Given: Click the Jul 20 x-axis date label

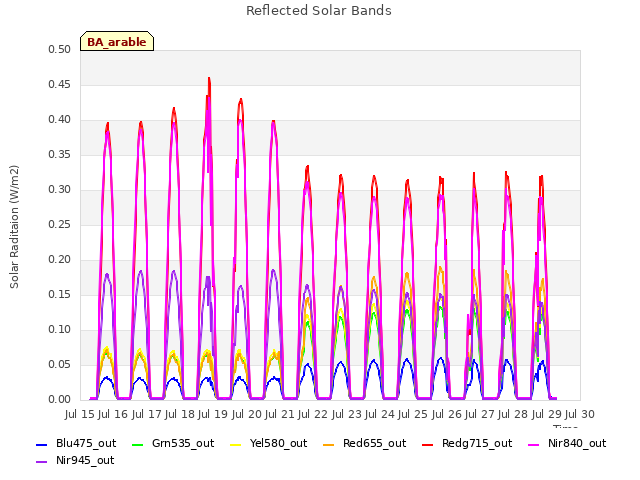Looking at the screenshot, I should (x=247, y=414).
